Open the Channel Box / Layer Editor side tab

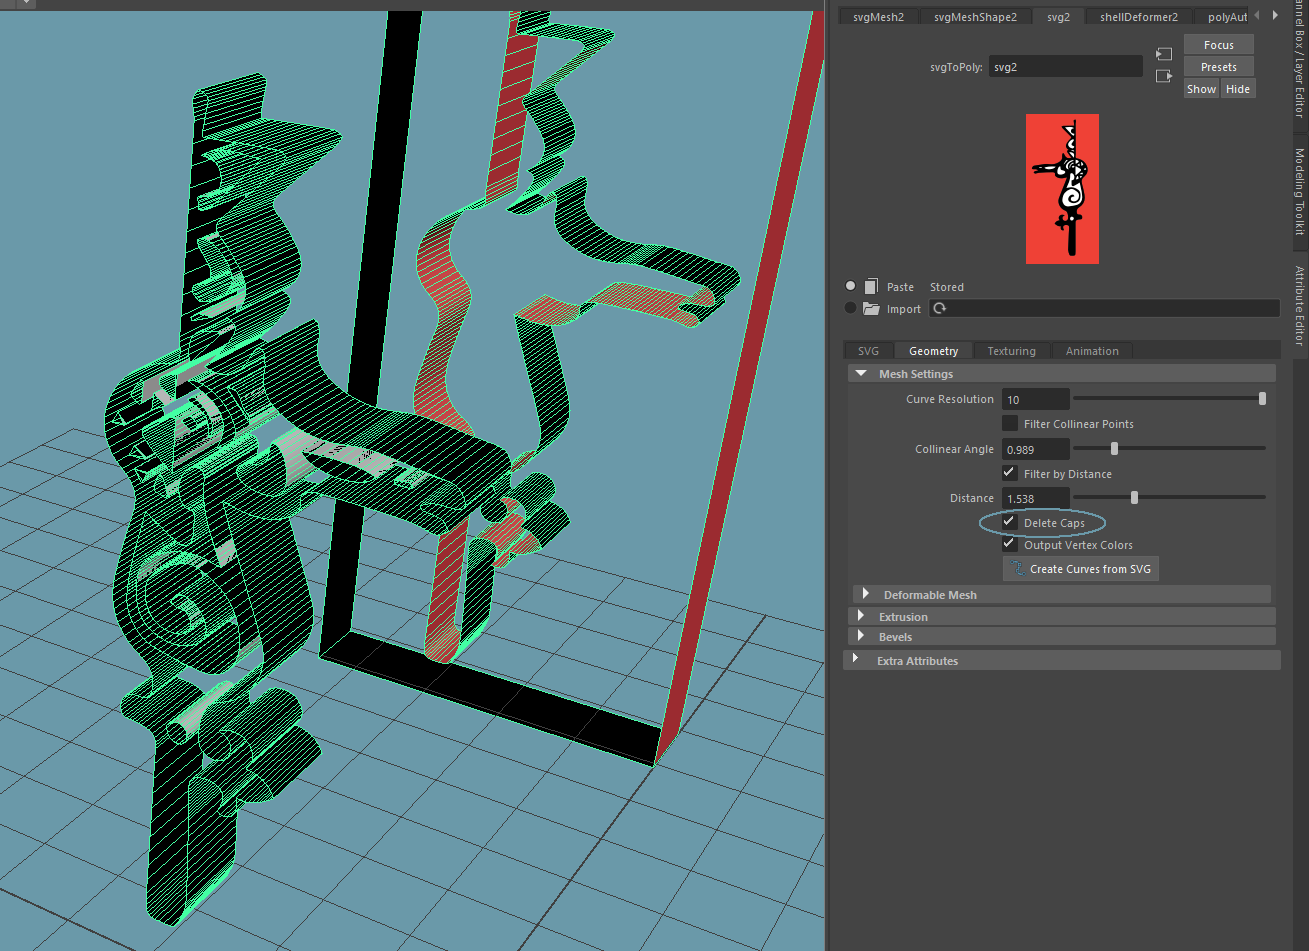1299,62
